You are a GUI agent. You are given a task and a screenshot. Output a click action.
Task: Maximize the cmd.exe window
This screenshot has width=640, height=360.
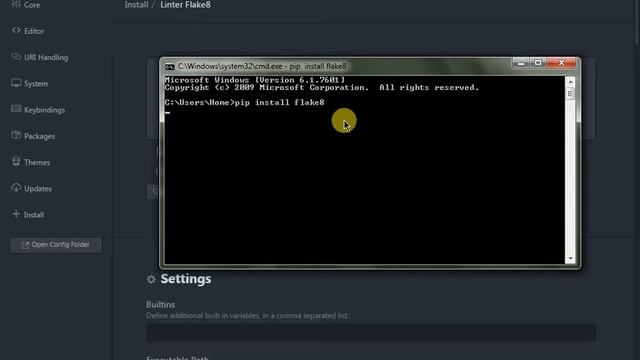coord(538,63)
